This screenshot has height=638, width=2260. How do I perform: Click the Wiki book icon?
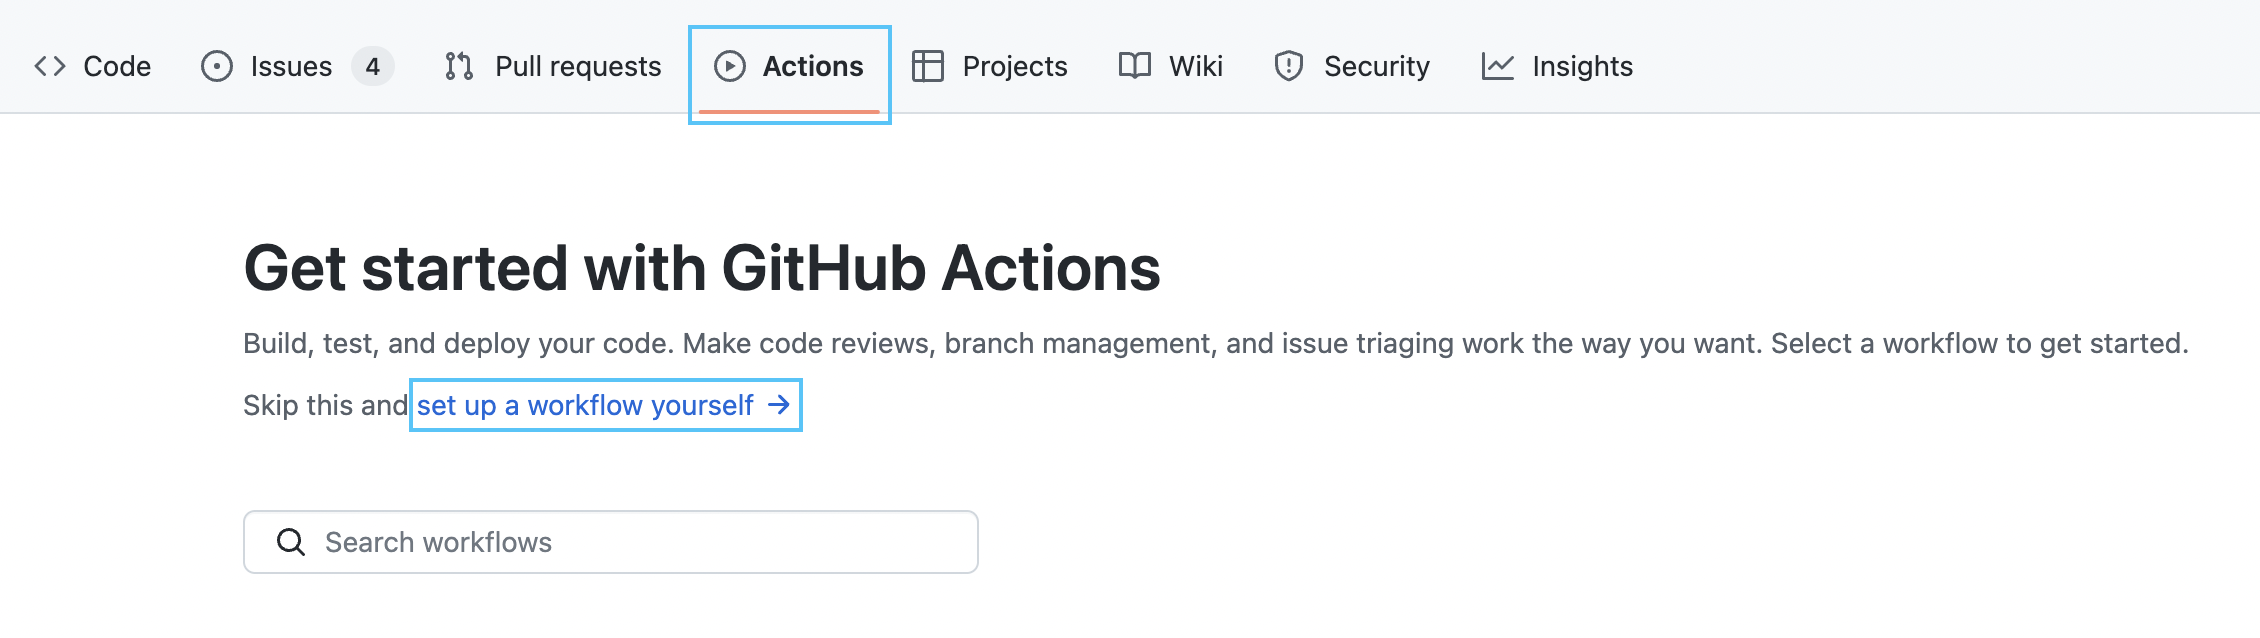(x=1135, y=66)
